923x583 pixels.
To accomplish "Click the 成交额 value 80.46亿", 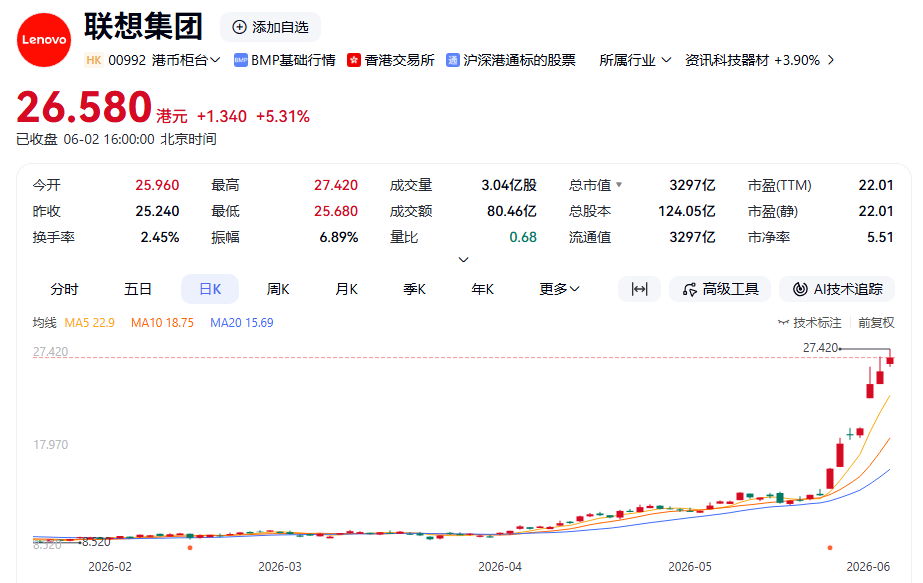I will click(x=512, y=211).
